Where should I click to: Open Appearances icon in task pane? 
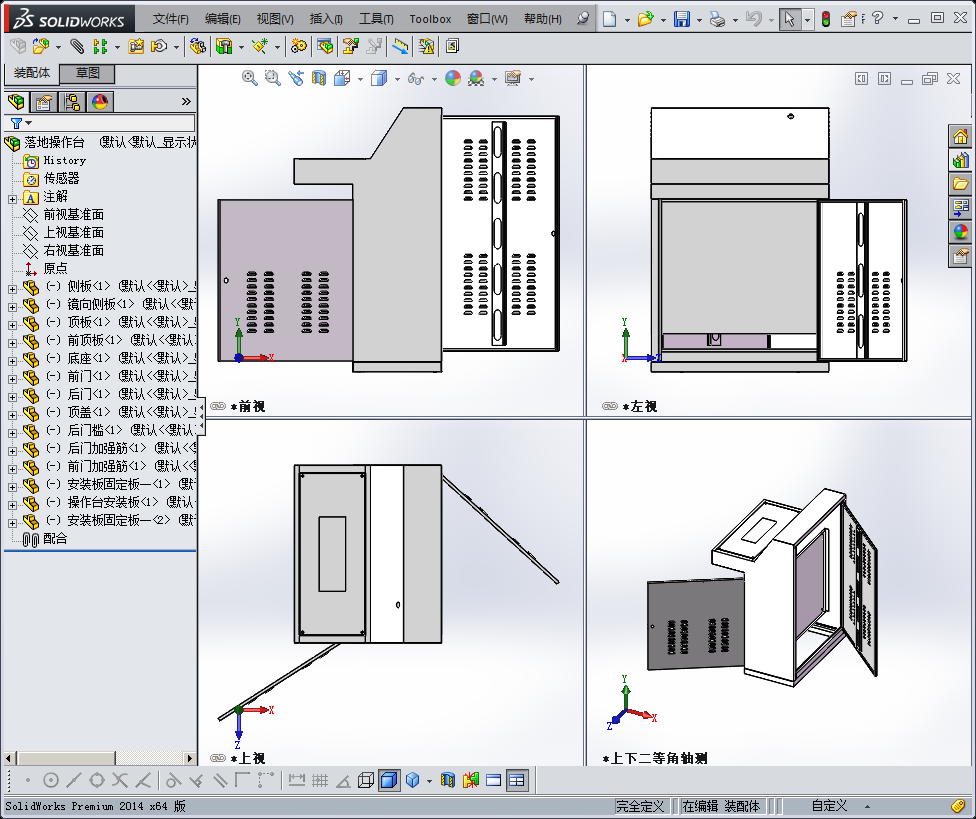(x=960, y=232)
